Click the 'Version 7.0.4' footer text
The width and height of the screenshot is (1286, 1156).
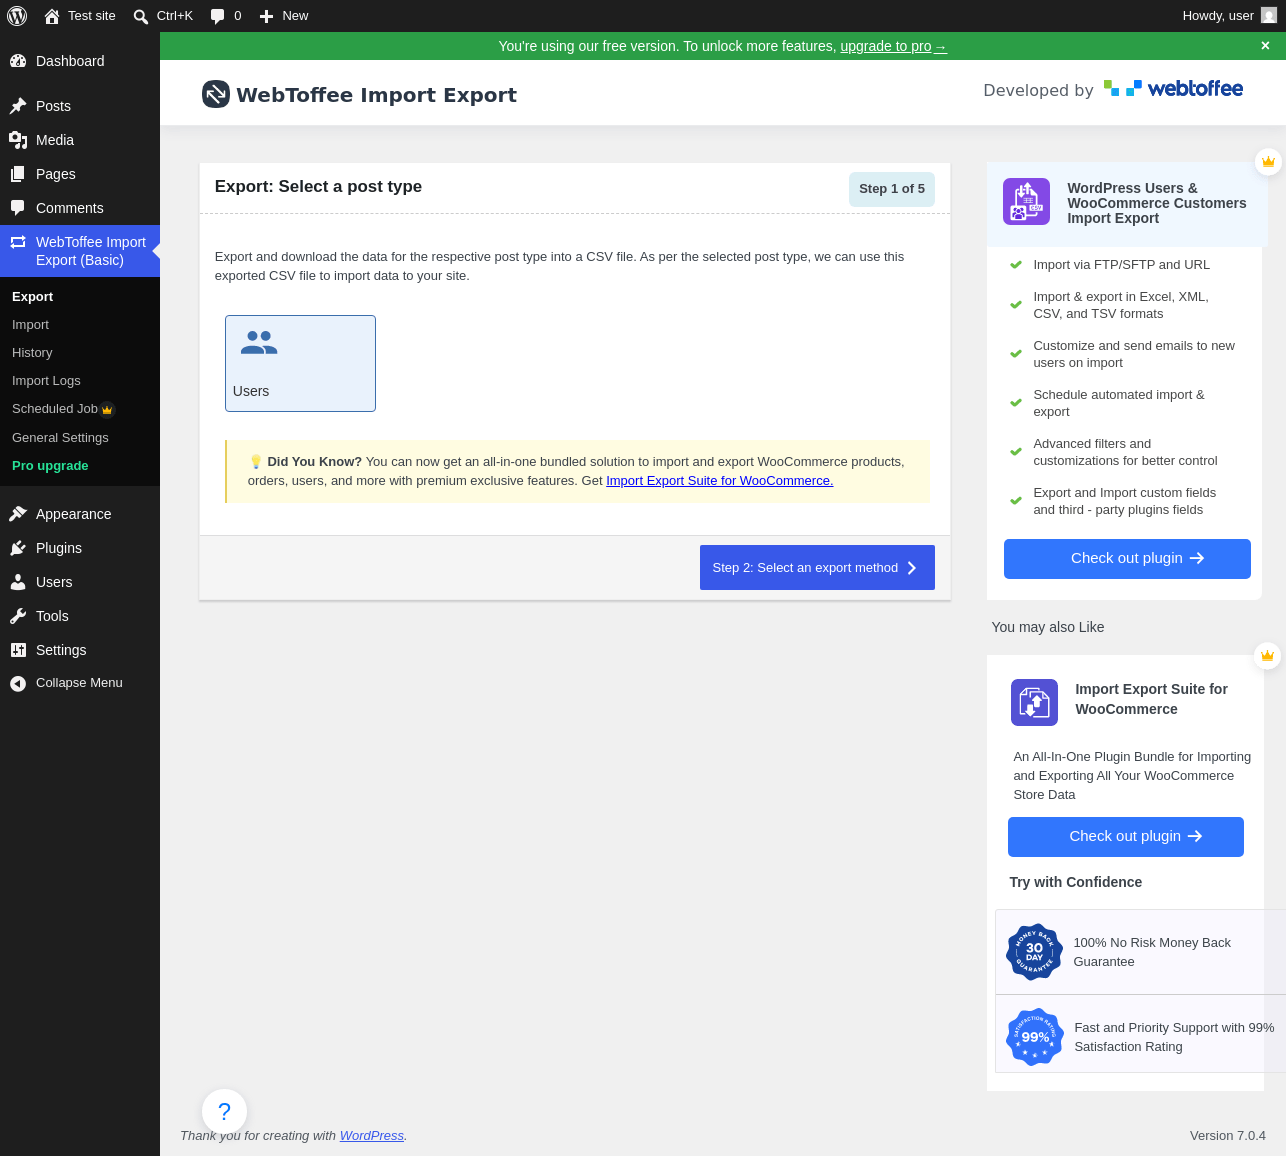(x=1228, y=1136)
